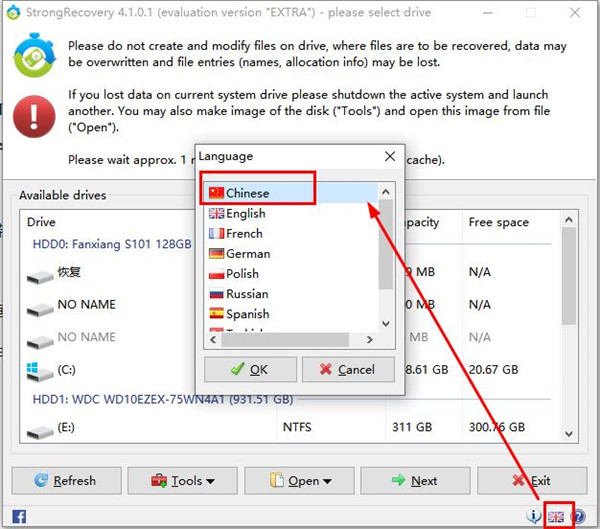Click the British flag beside English
600x529 pixels.
point(216,213)
